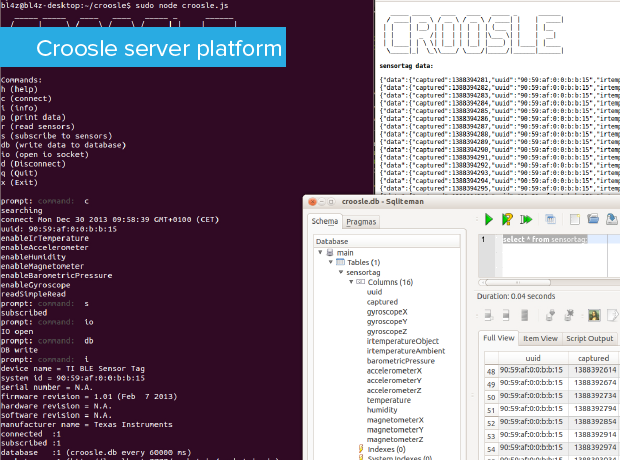Click the New row icon in results toolbar
The image size is (620, 460).
(488, 315)
